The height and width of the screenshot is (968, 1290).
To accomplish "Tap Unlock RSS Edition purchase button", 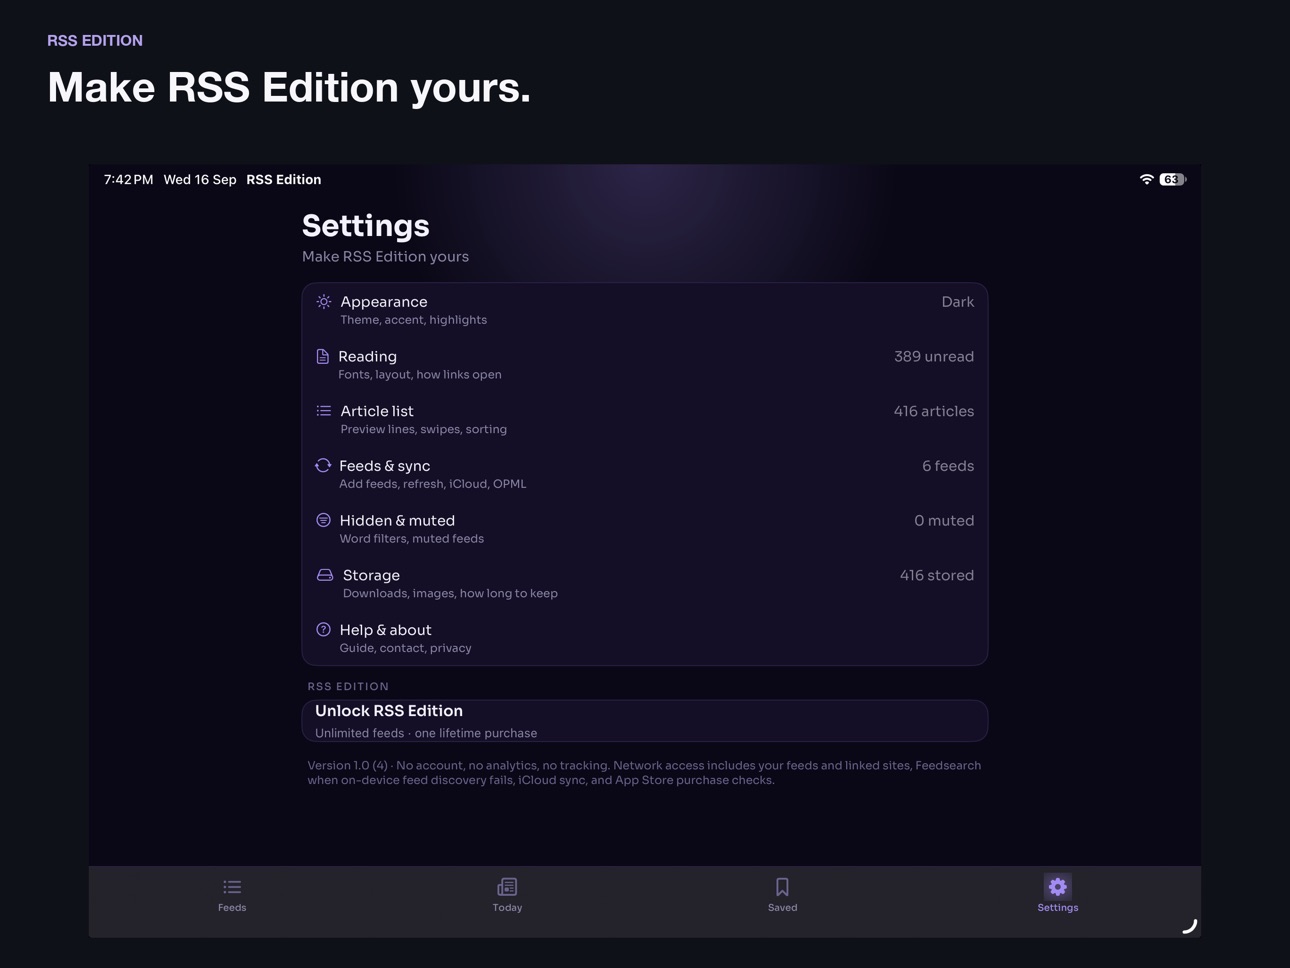I will click(645, 721).
